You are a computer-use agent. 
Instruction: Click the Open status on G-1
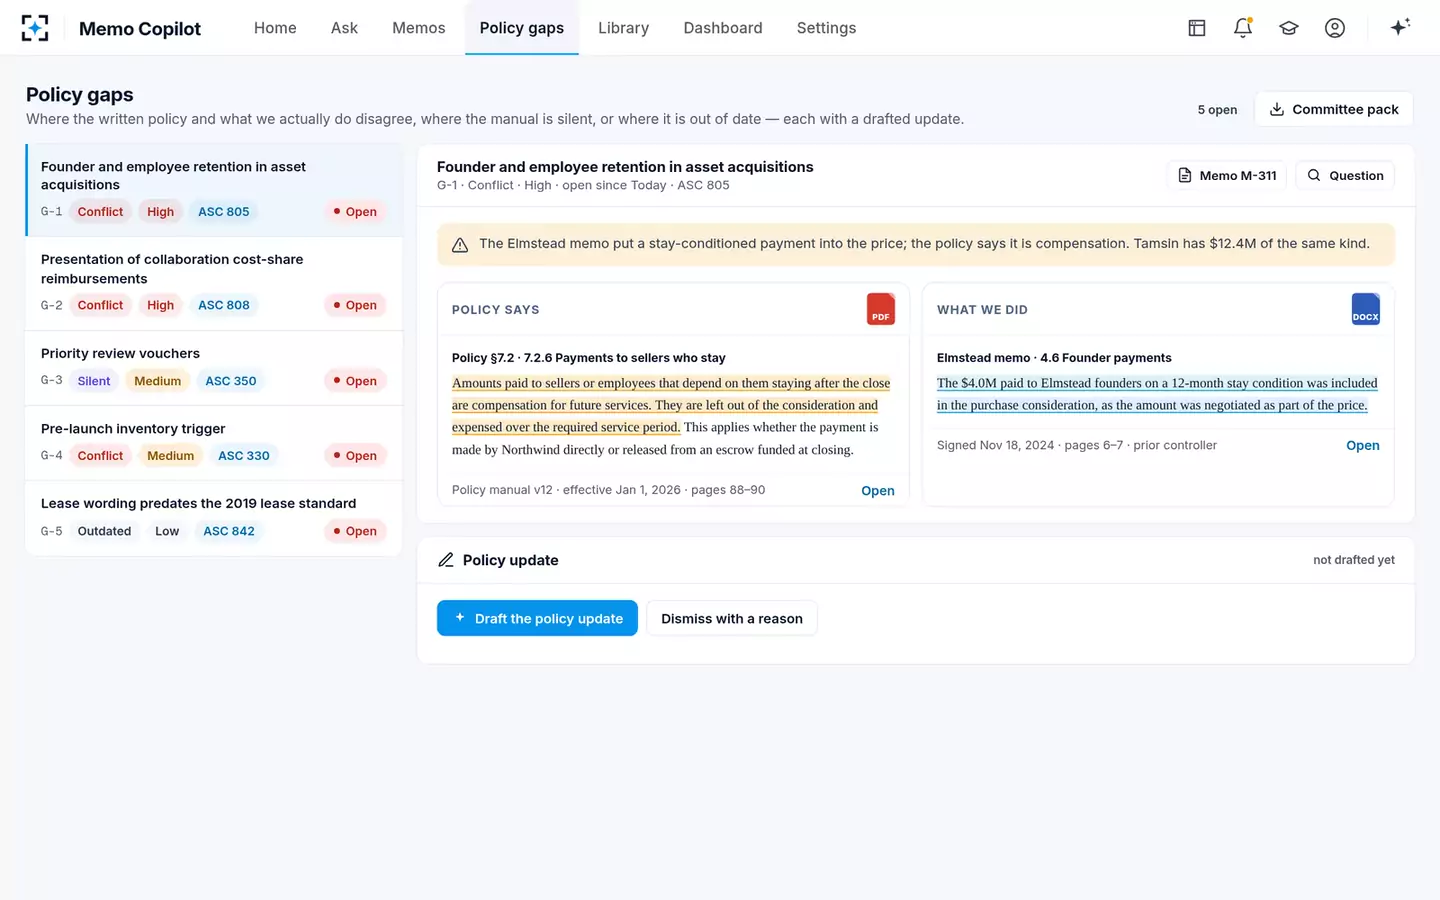coord(355,212)
